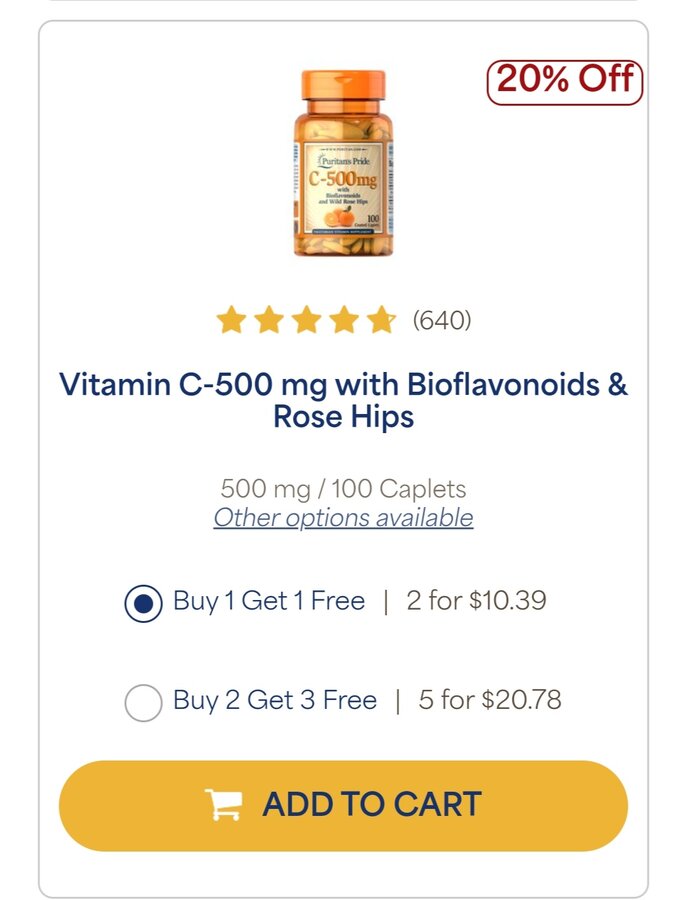Click the "Buy 1 Get 1 Free" label text
687x900 pixels.
point(269,601)
